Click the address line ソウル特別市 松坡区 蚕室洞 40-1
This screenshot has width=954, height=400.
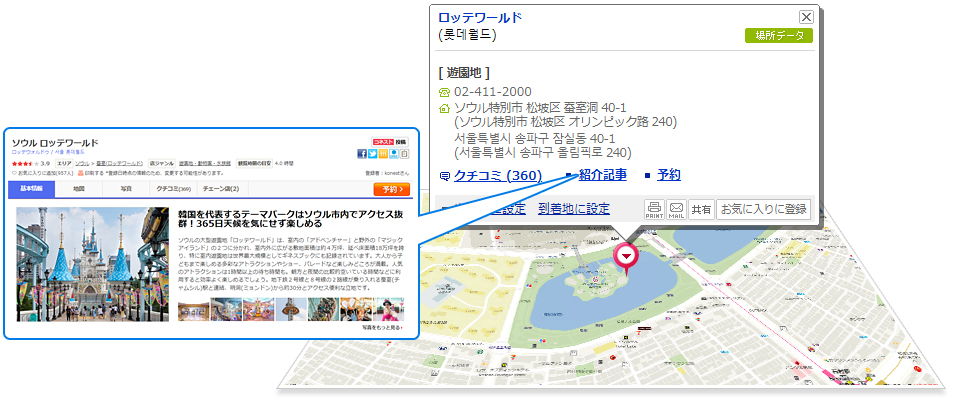540,108
